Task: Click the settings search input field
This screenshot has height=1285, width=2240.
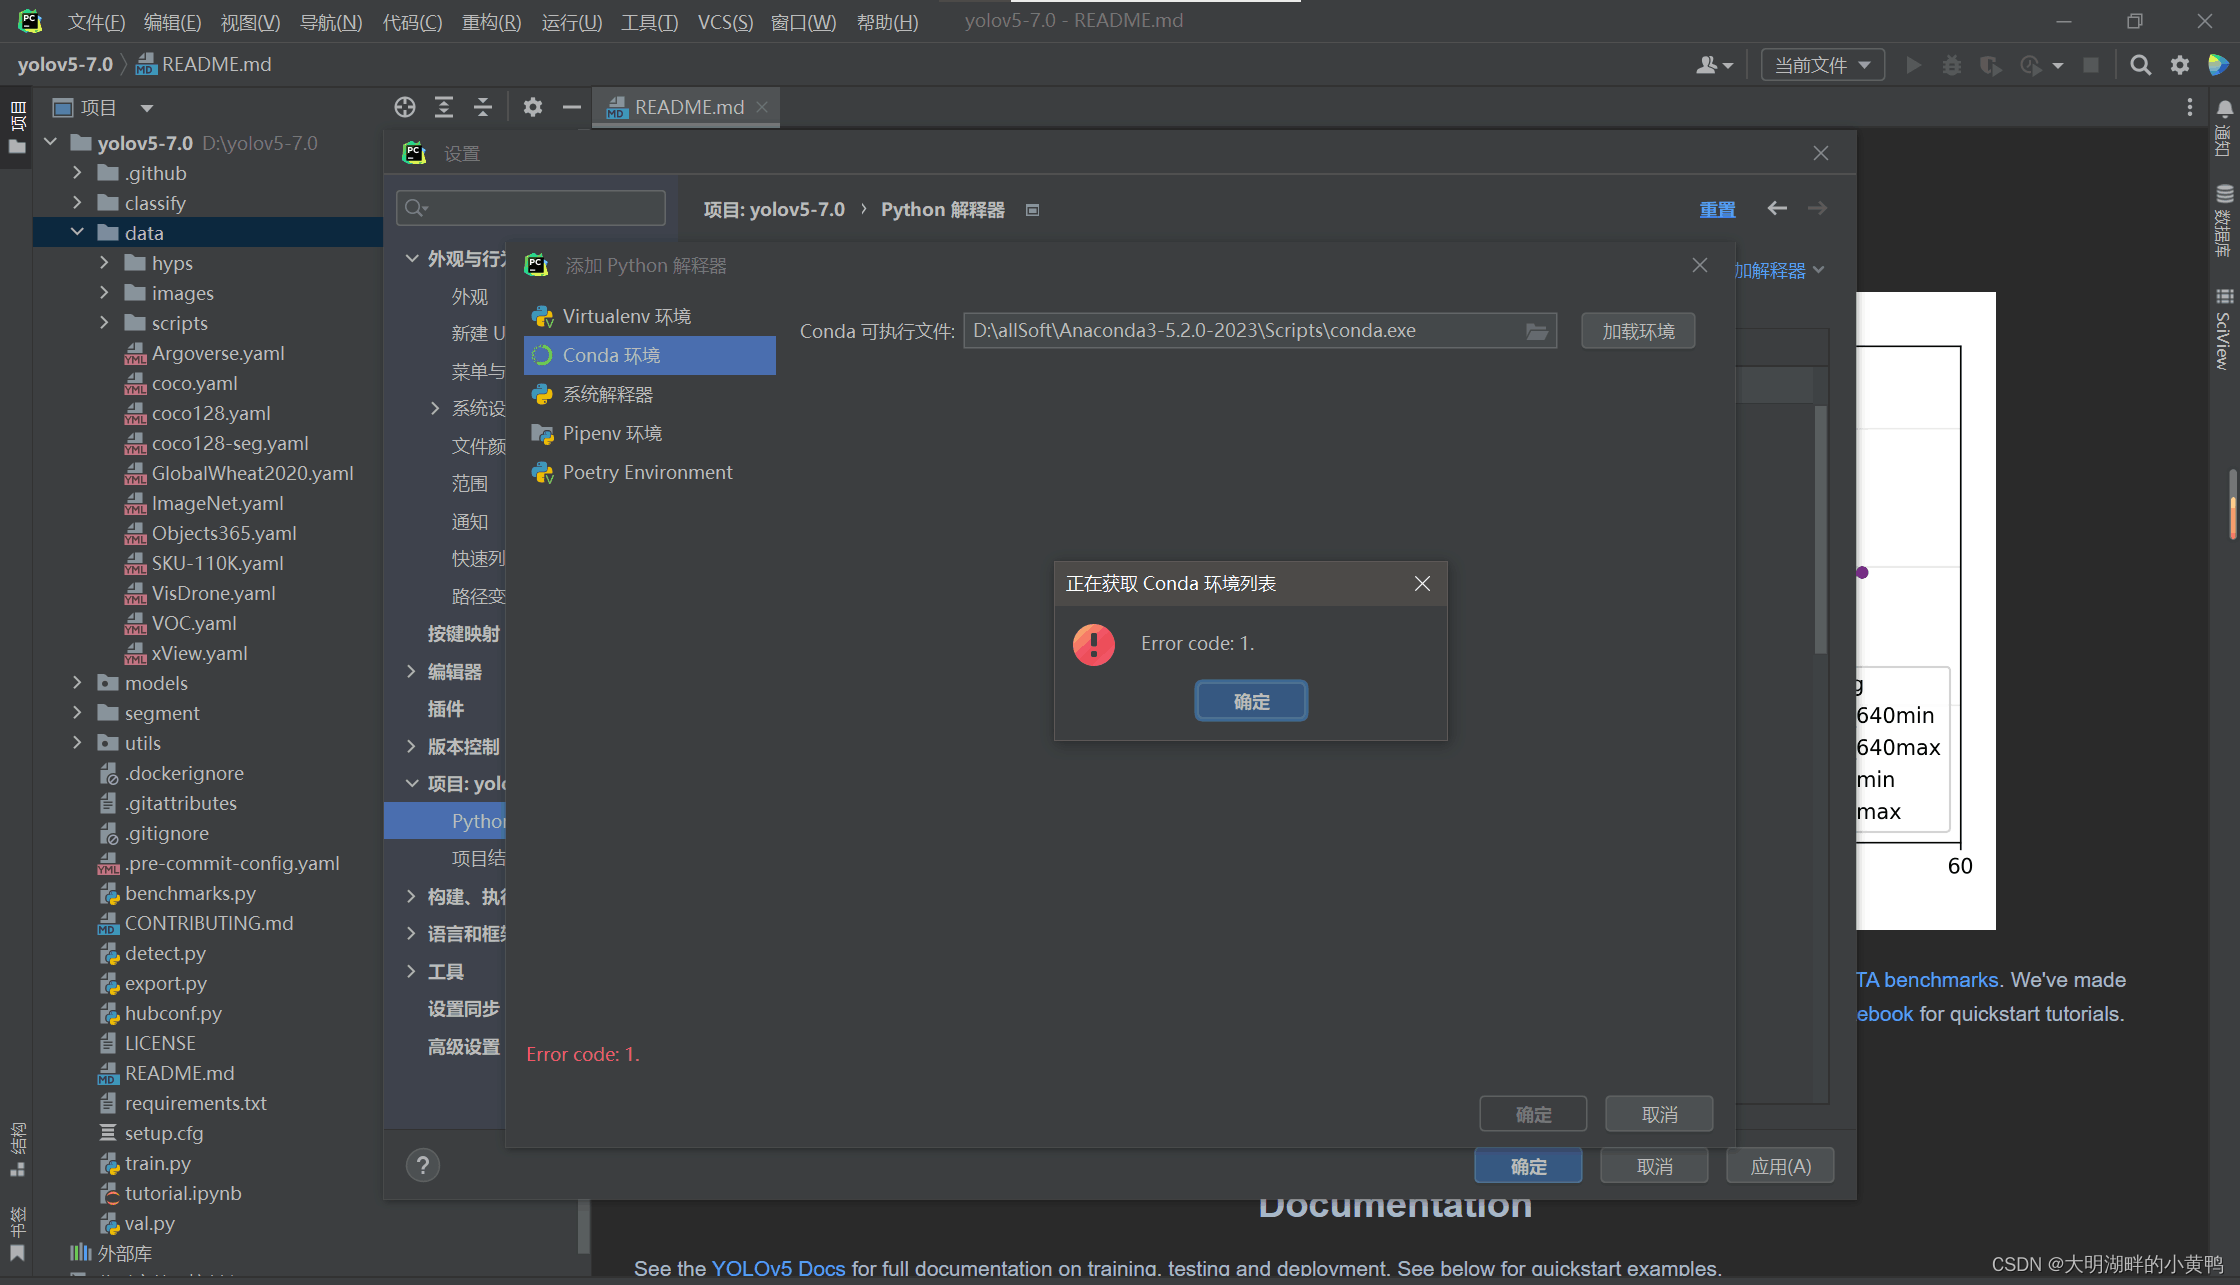Action: [x=531, y=208]
